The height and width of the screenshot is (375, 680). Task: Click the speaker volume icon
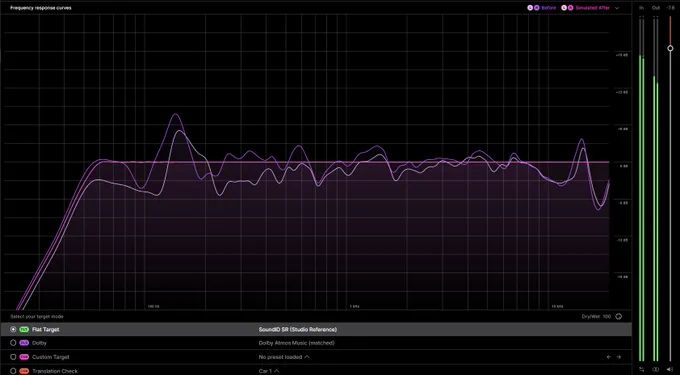pos(670,369)
